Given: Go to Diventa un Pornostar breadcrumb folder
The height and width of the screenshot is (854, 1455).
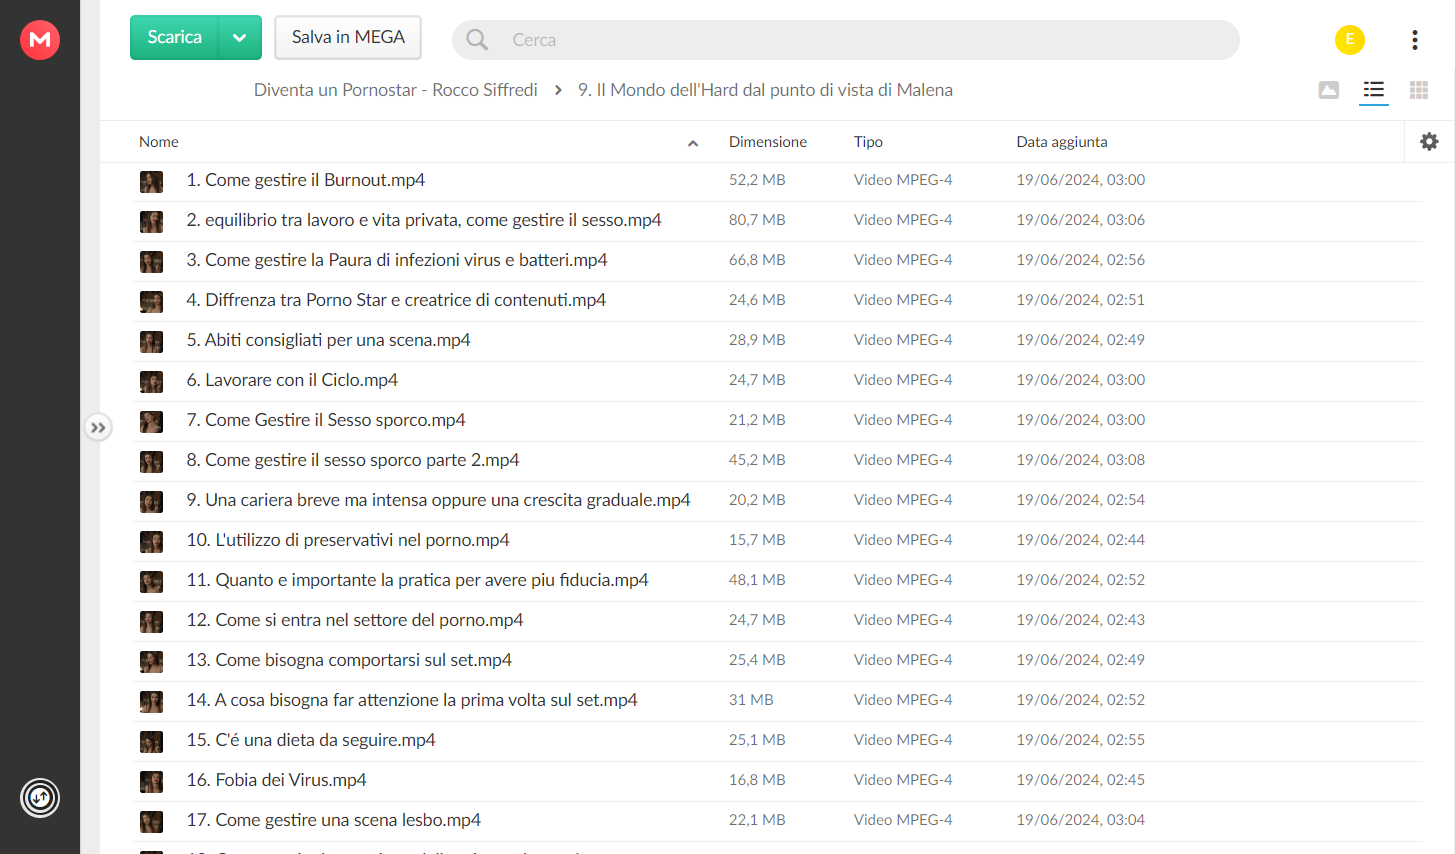Looking at the screenshot, I should pos(396,90).
